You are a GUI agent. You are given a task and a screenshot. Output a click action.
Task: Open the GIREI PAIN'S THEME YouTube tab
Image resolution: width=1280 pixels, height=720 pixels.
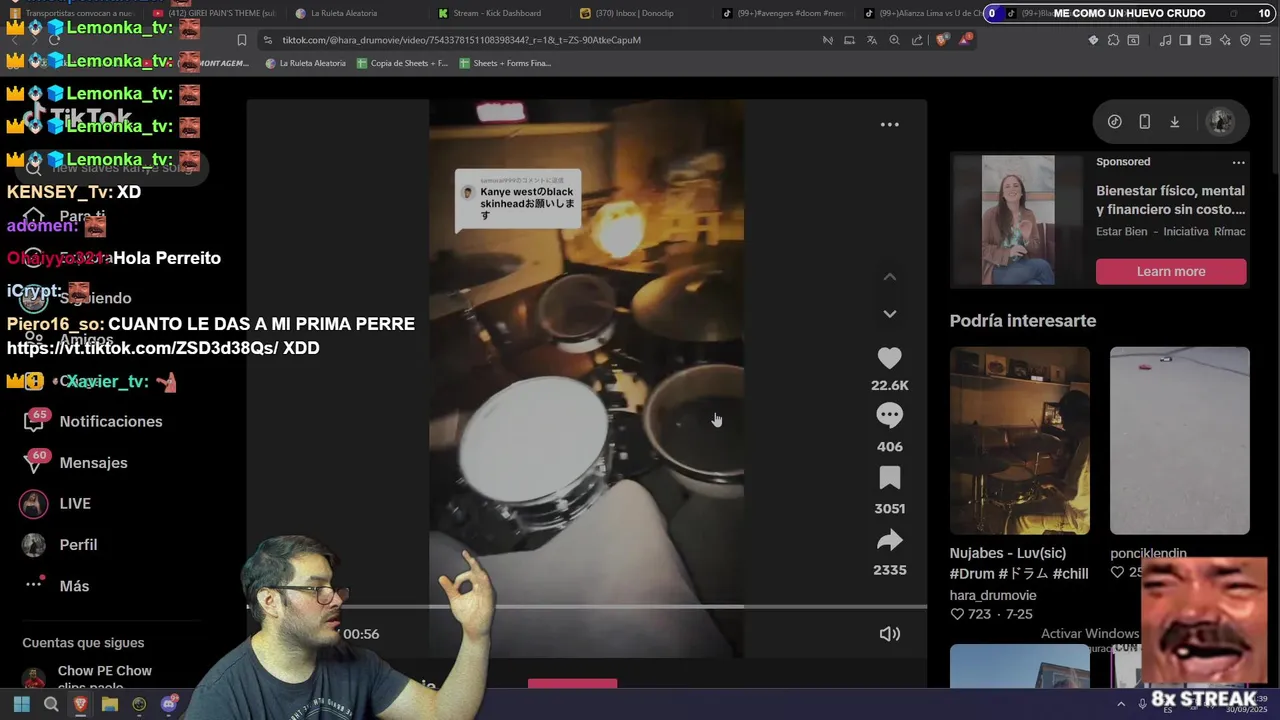tap(213, 13)
